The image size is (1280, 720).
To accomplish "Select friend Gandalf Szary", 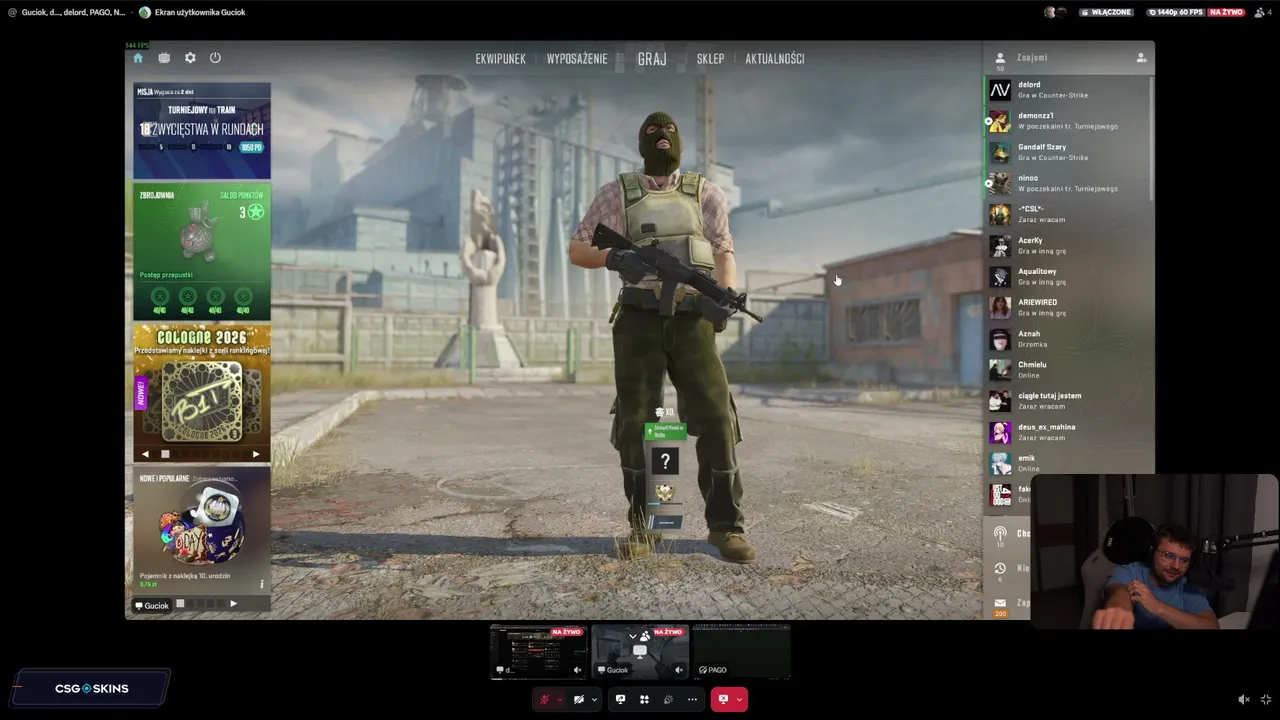I will pyautogui.click(x=1068, y=152).
